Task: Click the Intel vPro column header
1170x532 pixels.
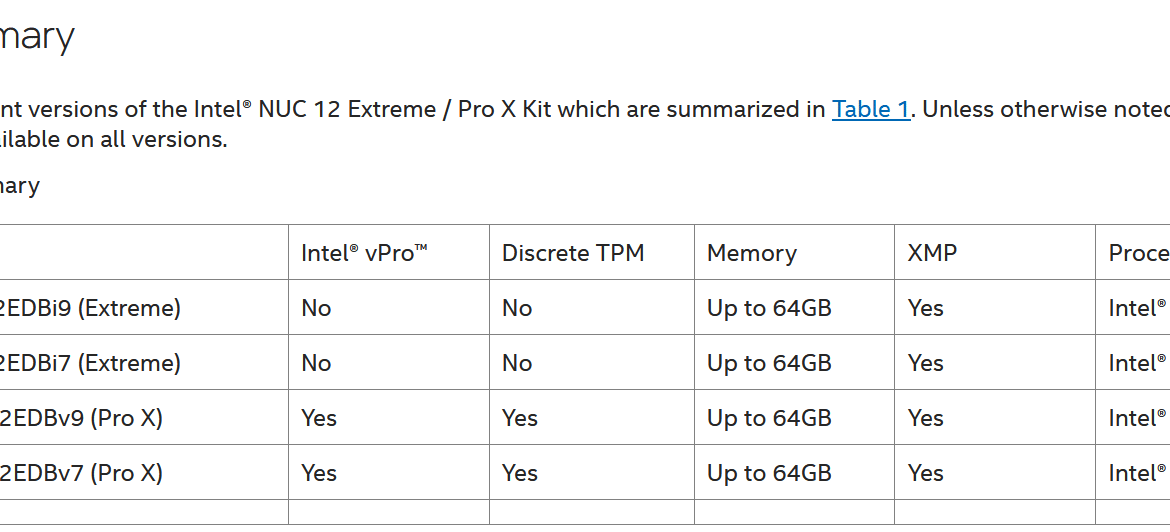Action: point(364,253)
